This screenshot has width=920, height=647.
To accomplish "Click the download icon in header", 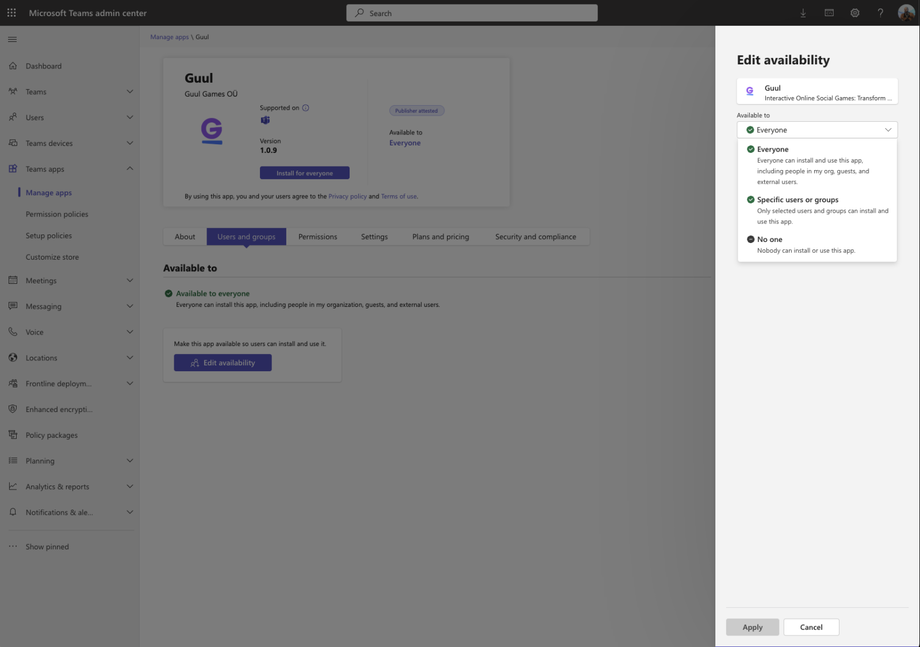I will [803, 13].
